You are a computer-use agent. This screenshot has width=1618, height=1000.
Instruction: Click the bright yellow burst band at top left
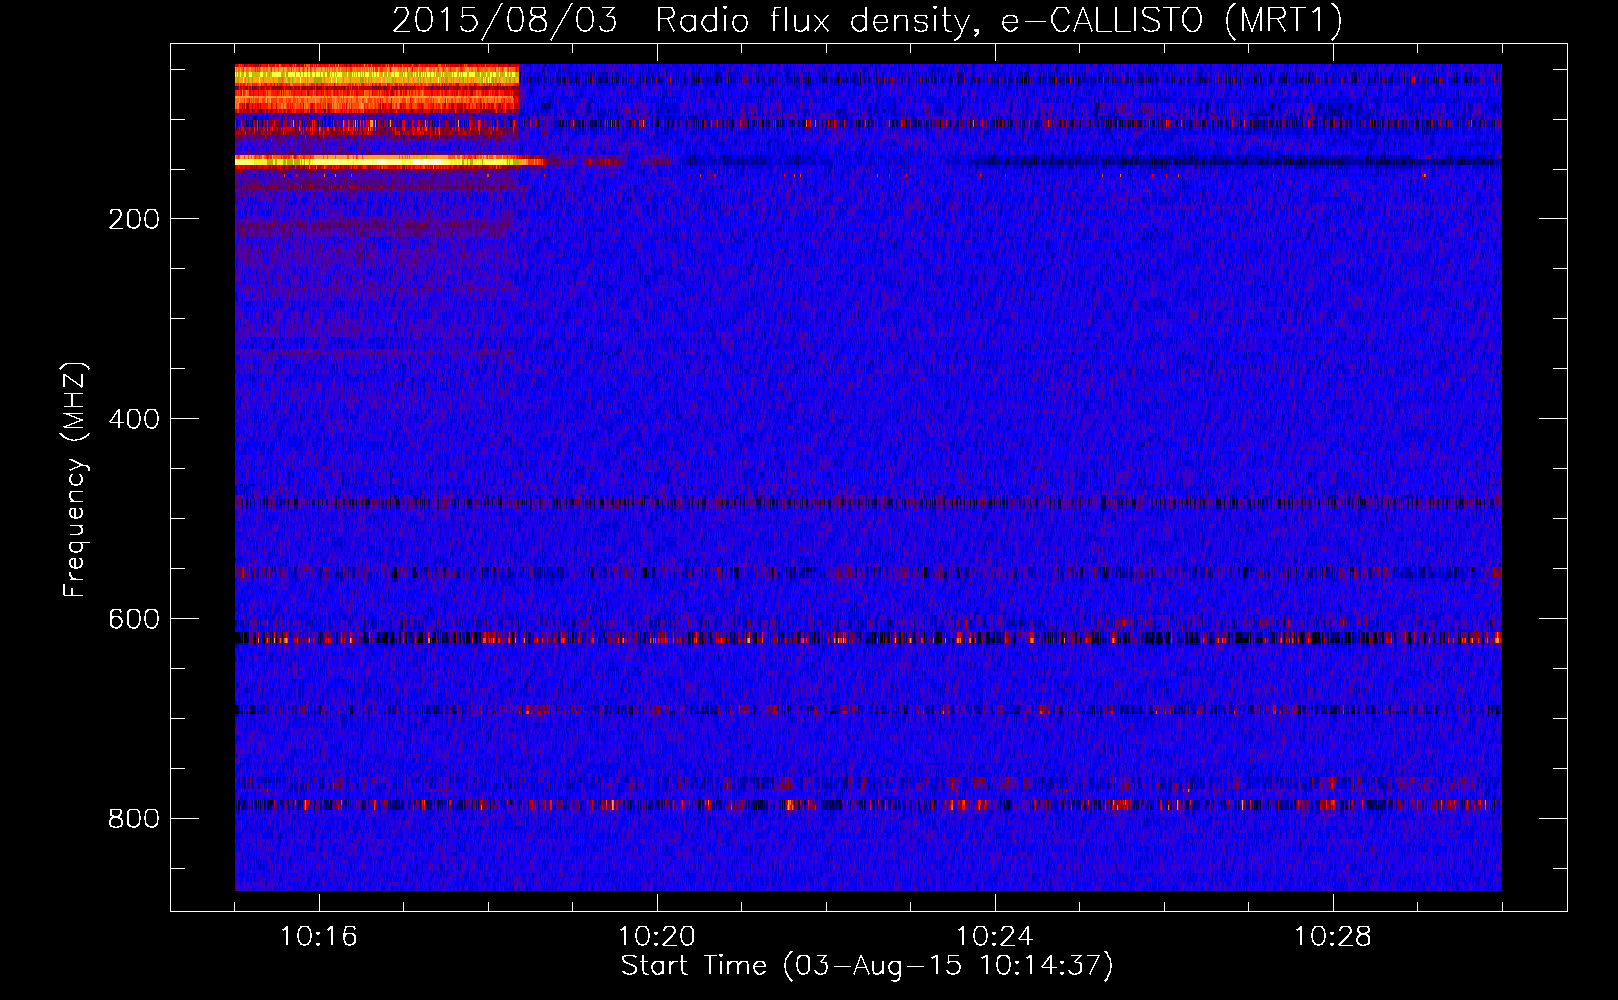click(377, 88)
